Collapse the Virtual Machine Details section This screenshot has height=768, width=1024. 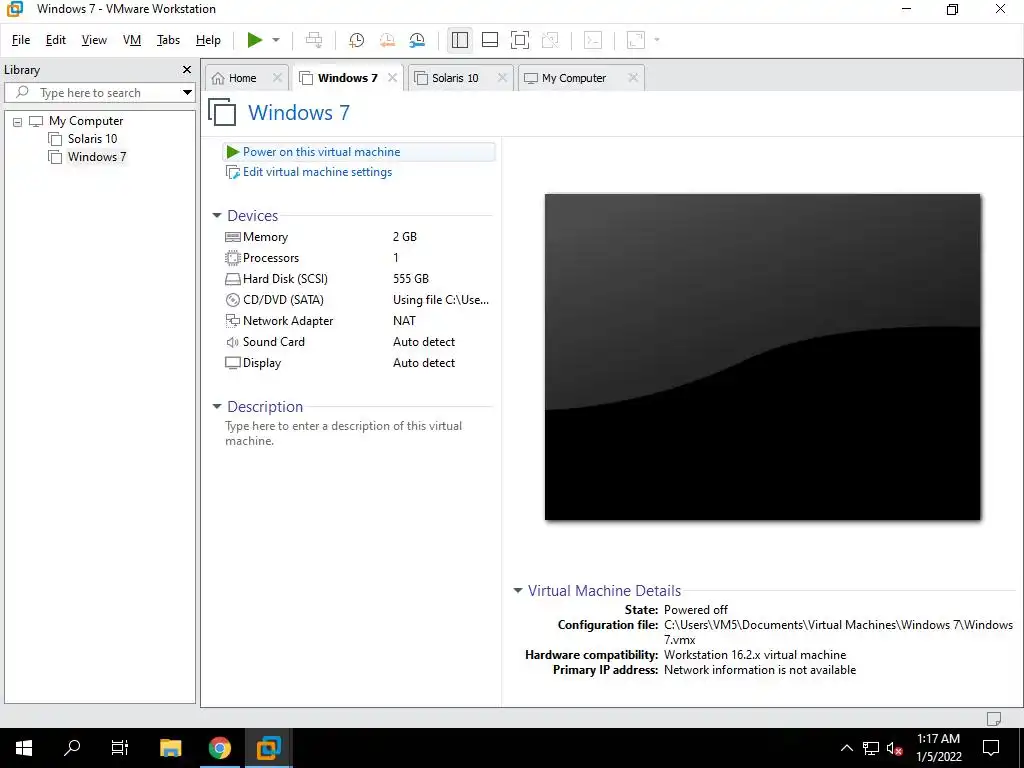[518, 590]
